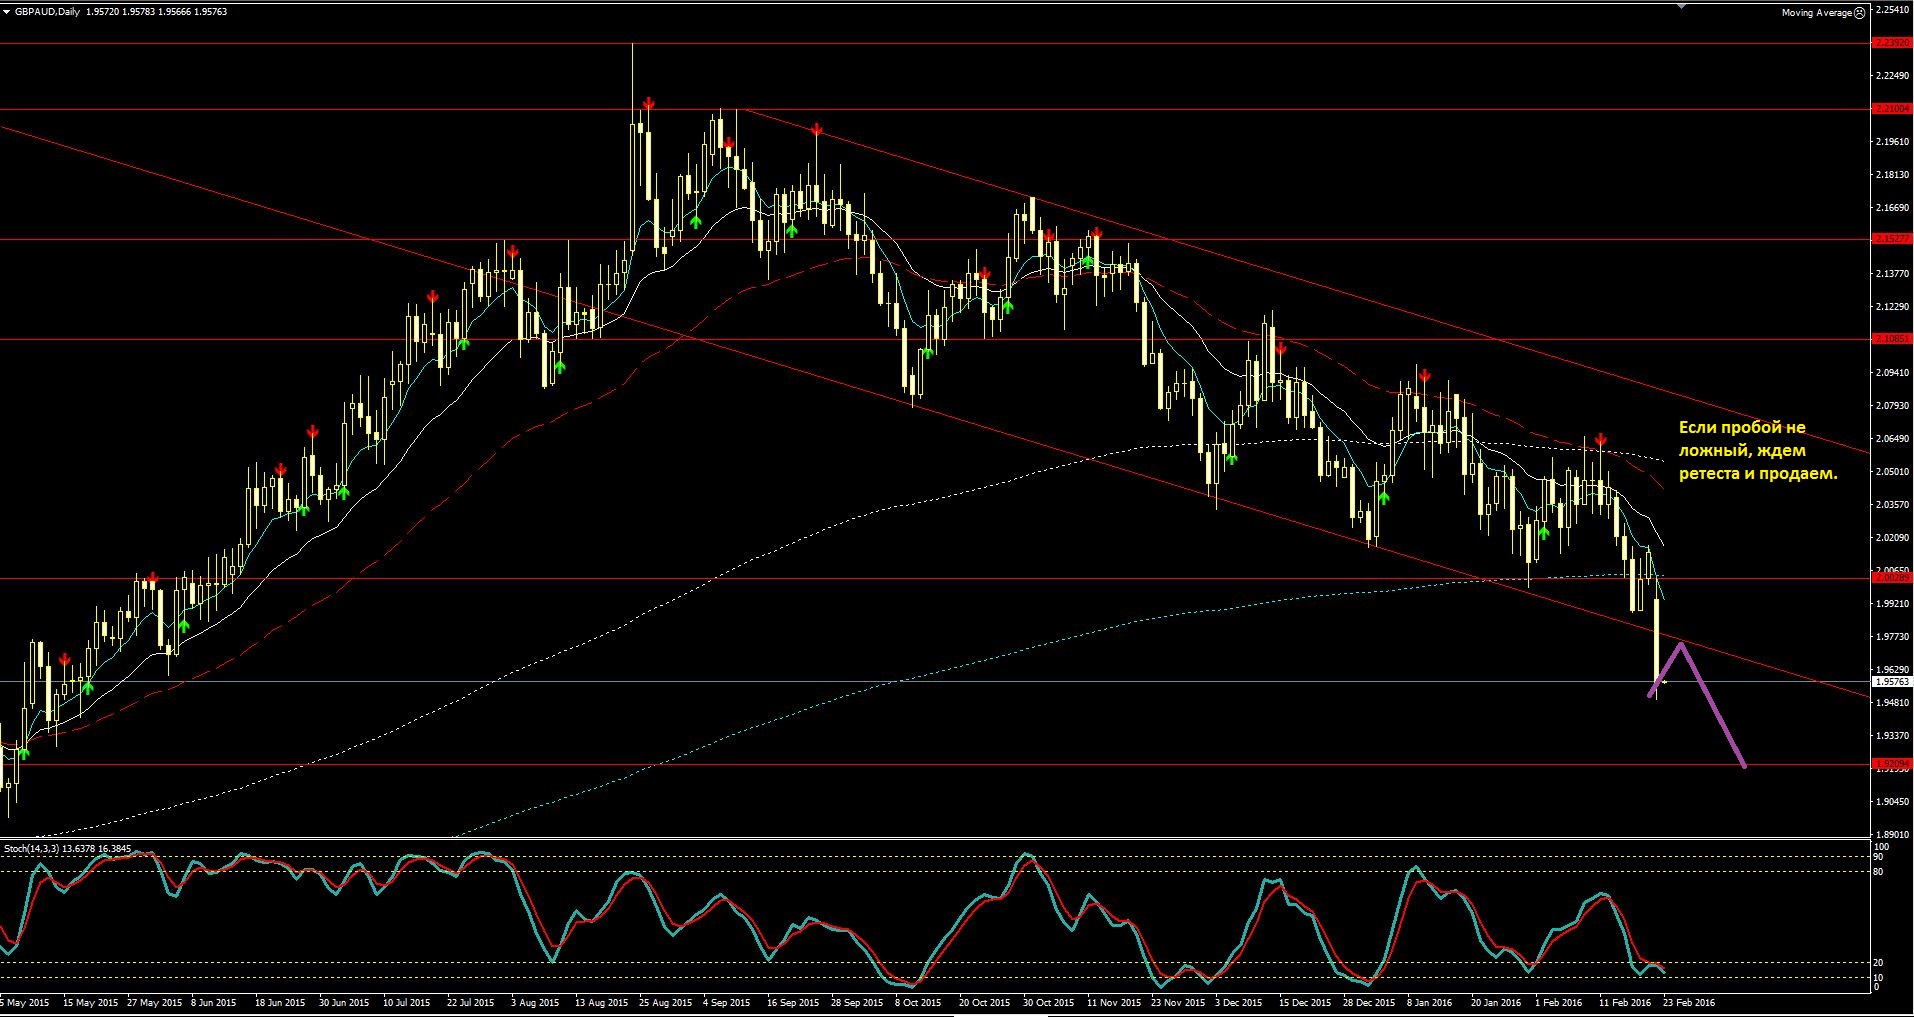The height and width of the screenshot is (1017, 1914).
Task: Click the 1.94810 value on the price scale
Action: (x=1894, y=703)
